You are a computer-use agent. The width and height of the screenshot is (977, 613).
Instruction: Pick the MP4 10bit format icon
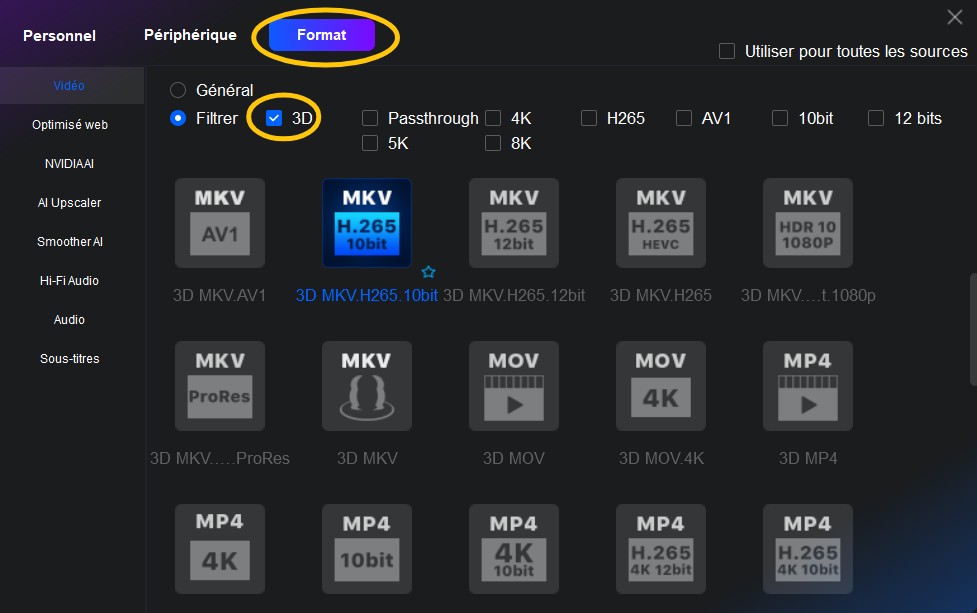coord(367,549)
